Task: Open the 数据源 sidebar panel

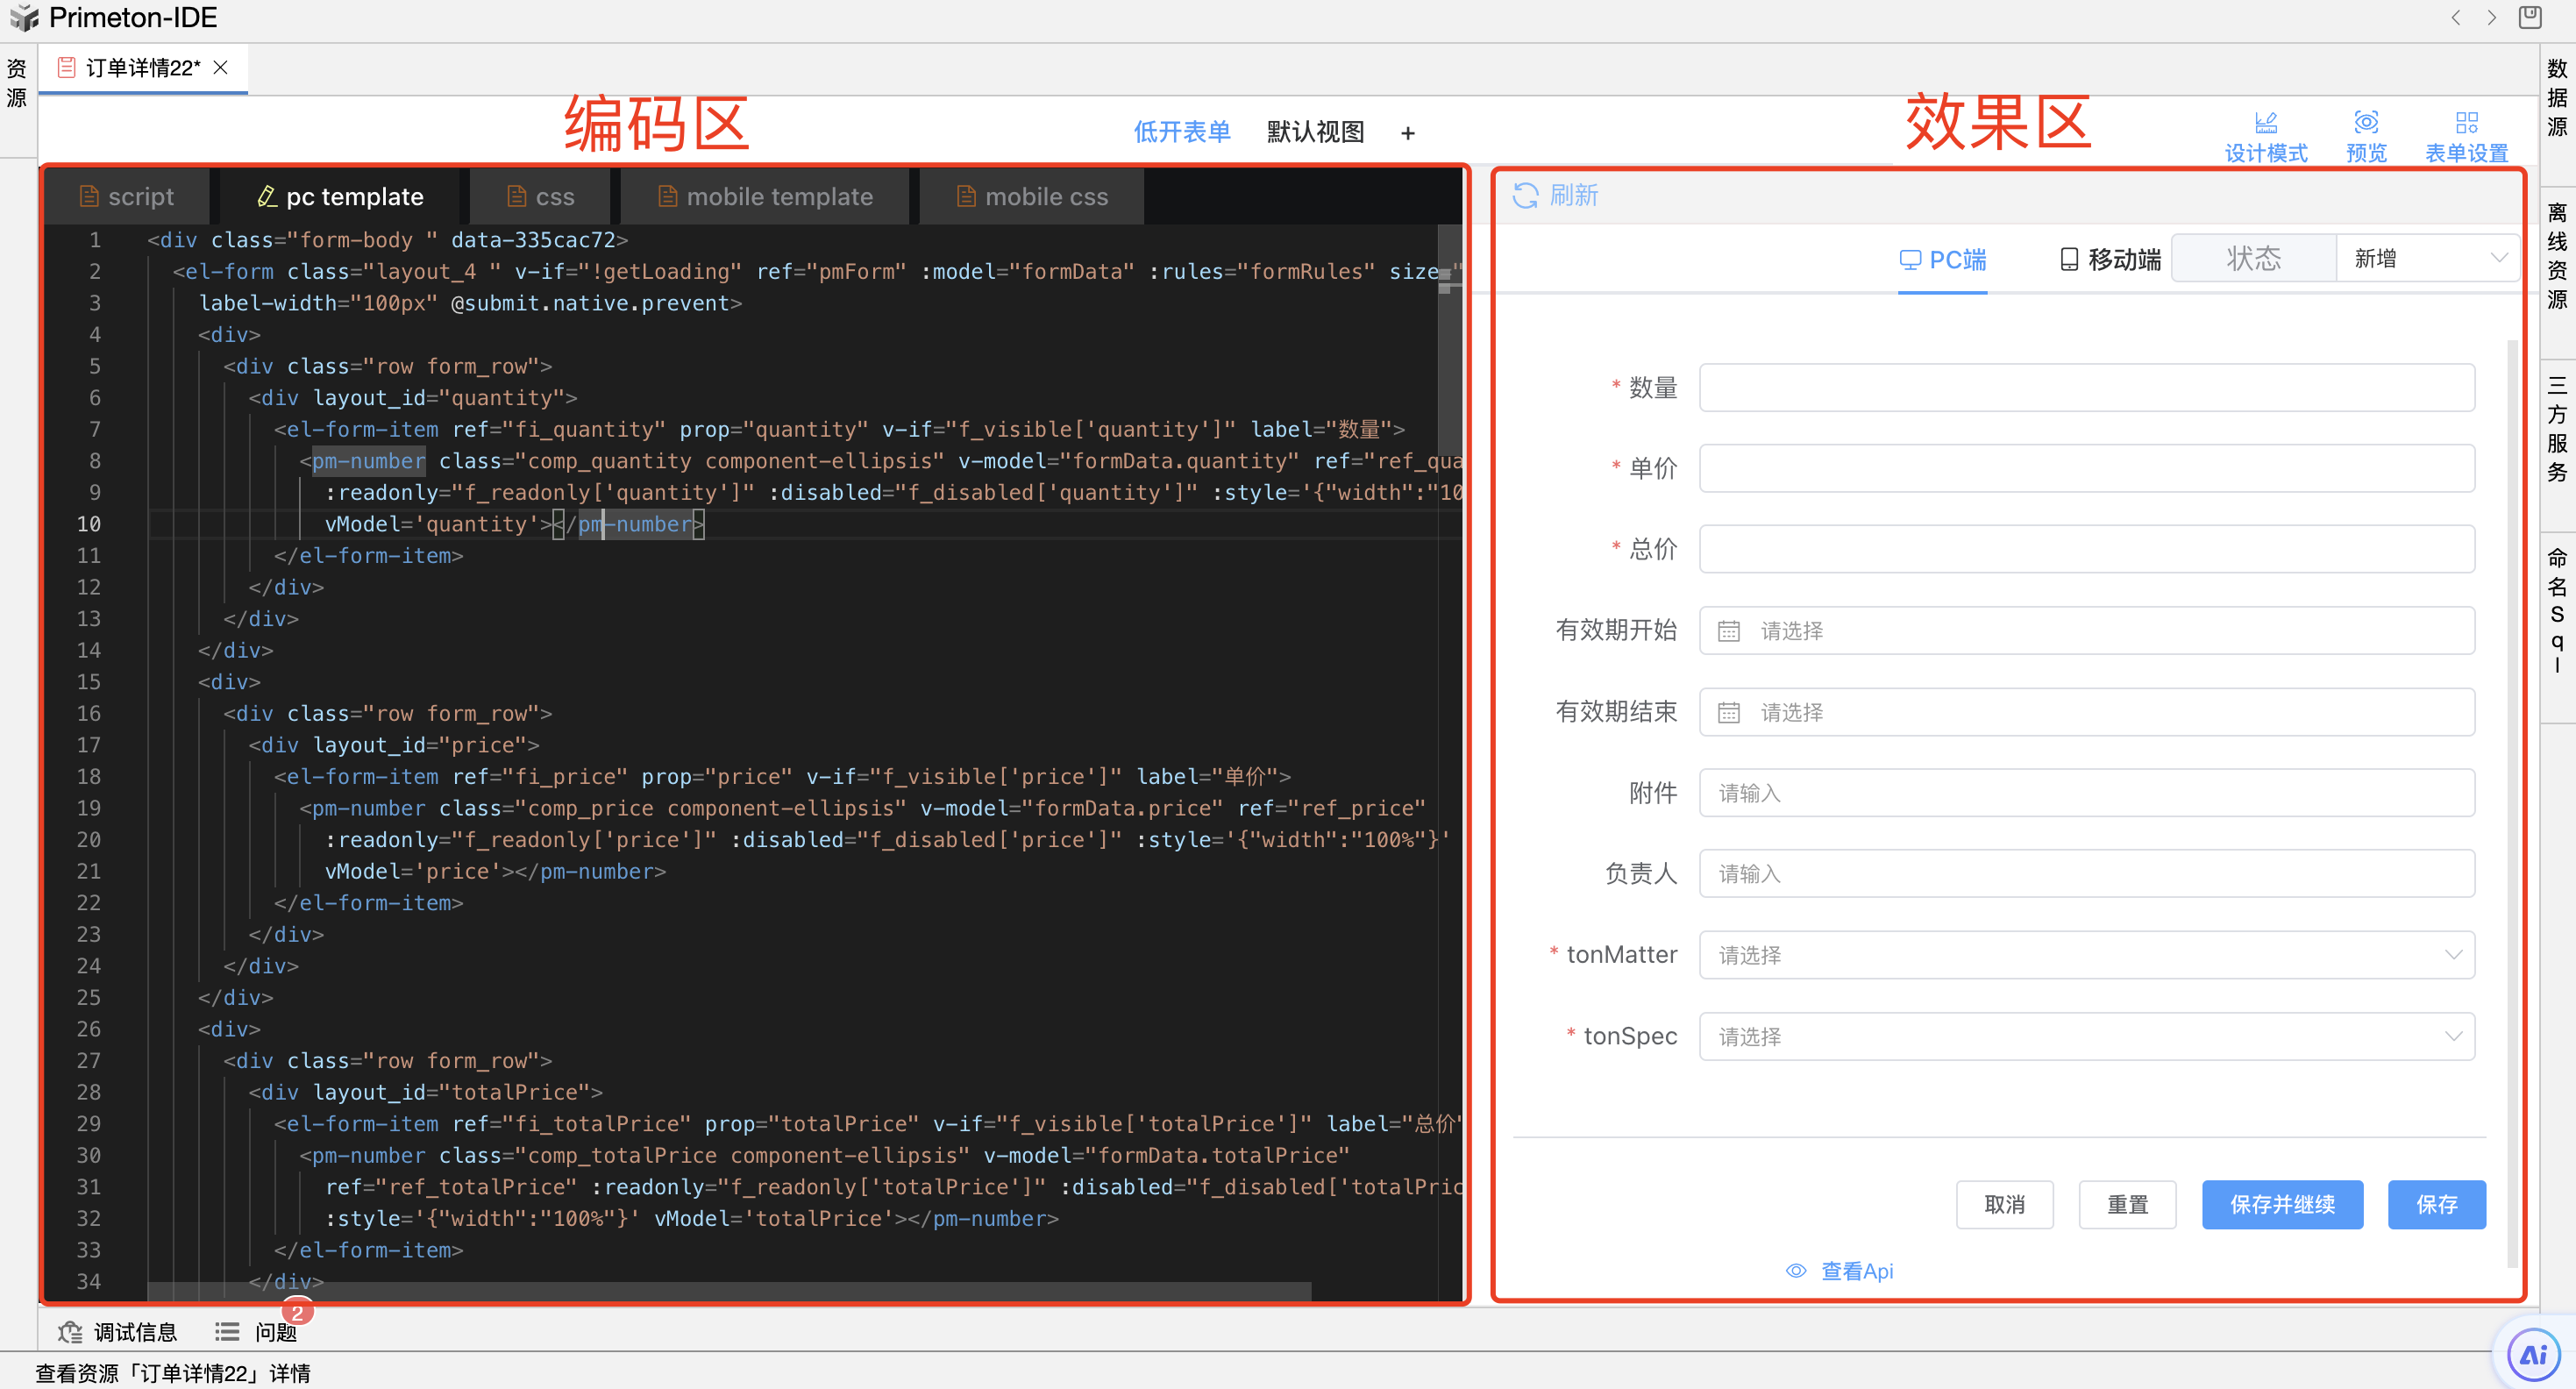Action: (2556, 96)
